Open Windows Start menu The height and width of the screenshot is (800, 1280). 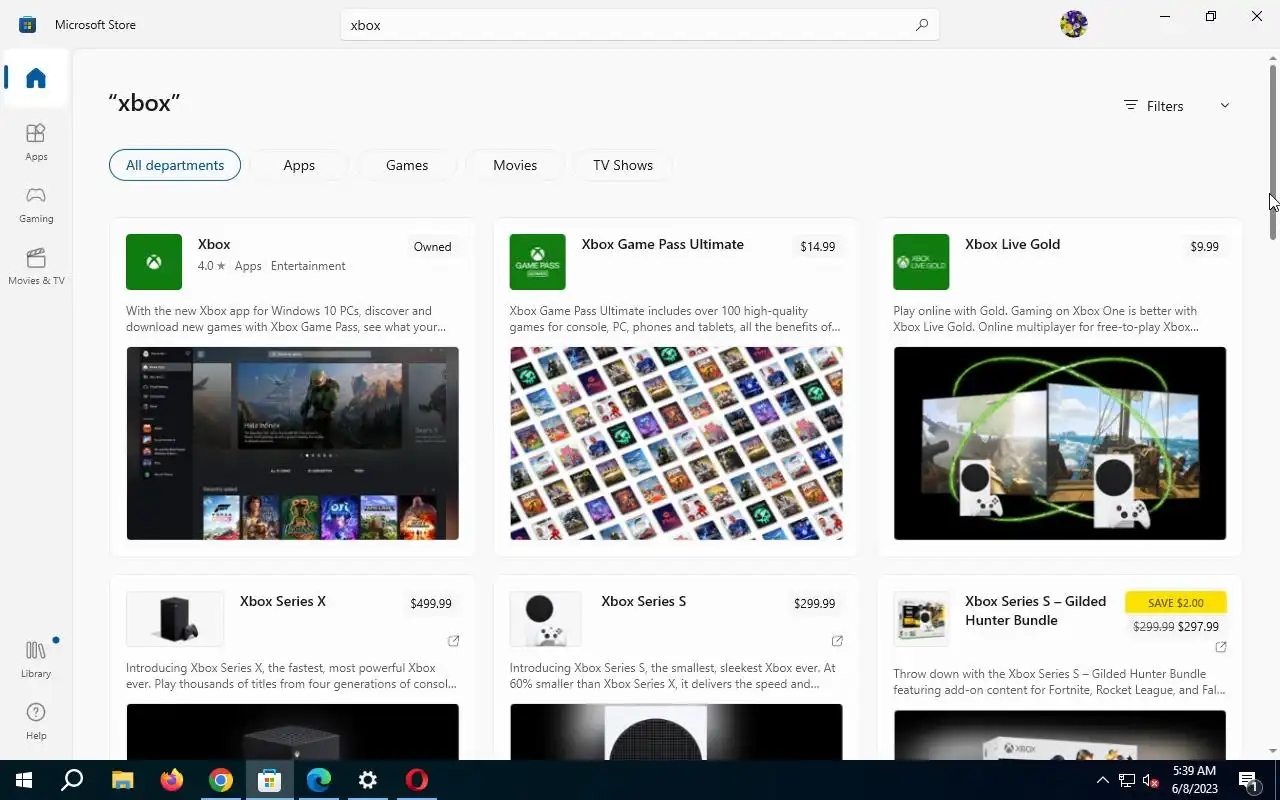tap(24, 780)
